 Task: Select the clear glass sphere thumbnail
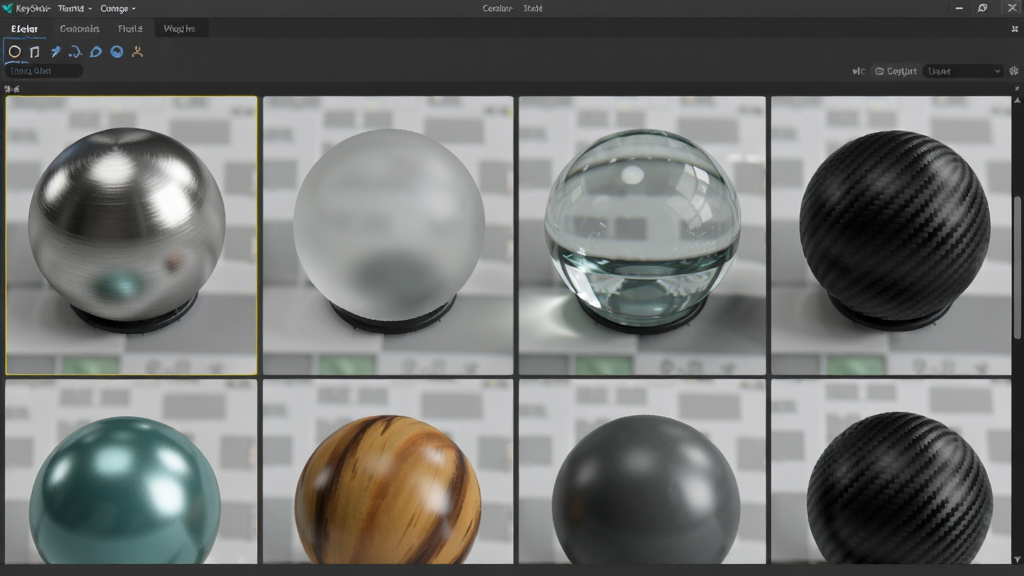(x=642, y=236)
